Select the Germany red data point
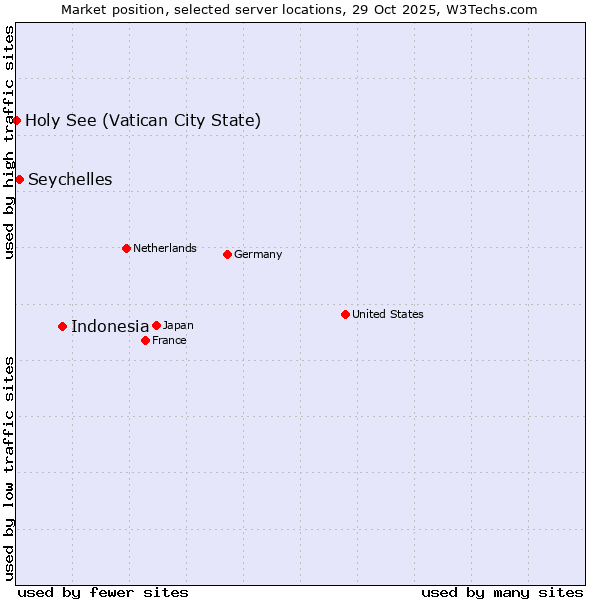This screenshot has width=600, height=600. coord(227,254)
